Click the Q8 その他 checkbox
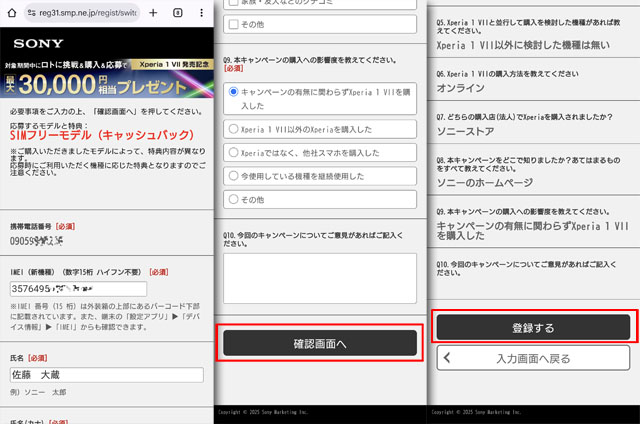 click(233, 24)
